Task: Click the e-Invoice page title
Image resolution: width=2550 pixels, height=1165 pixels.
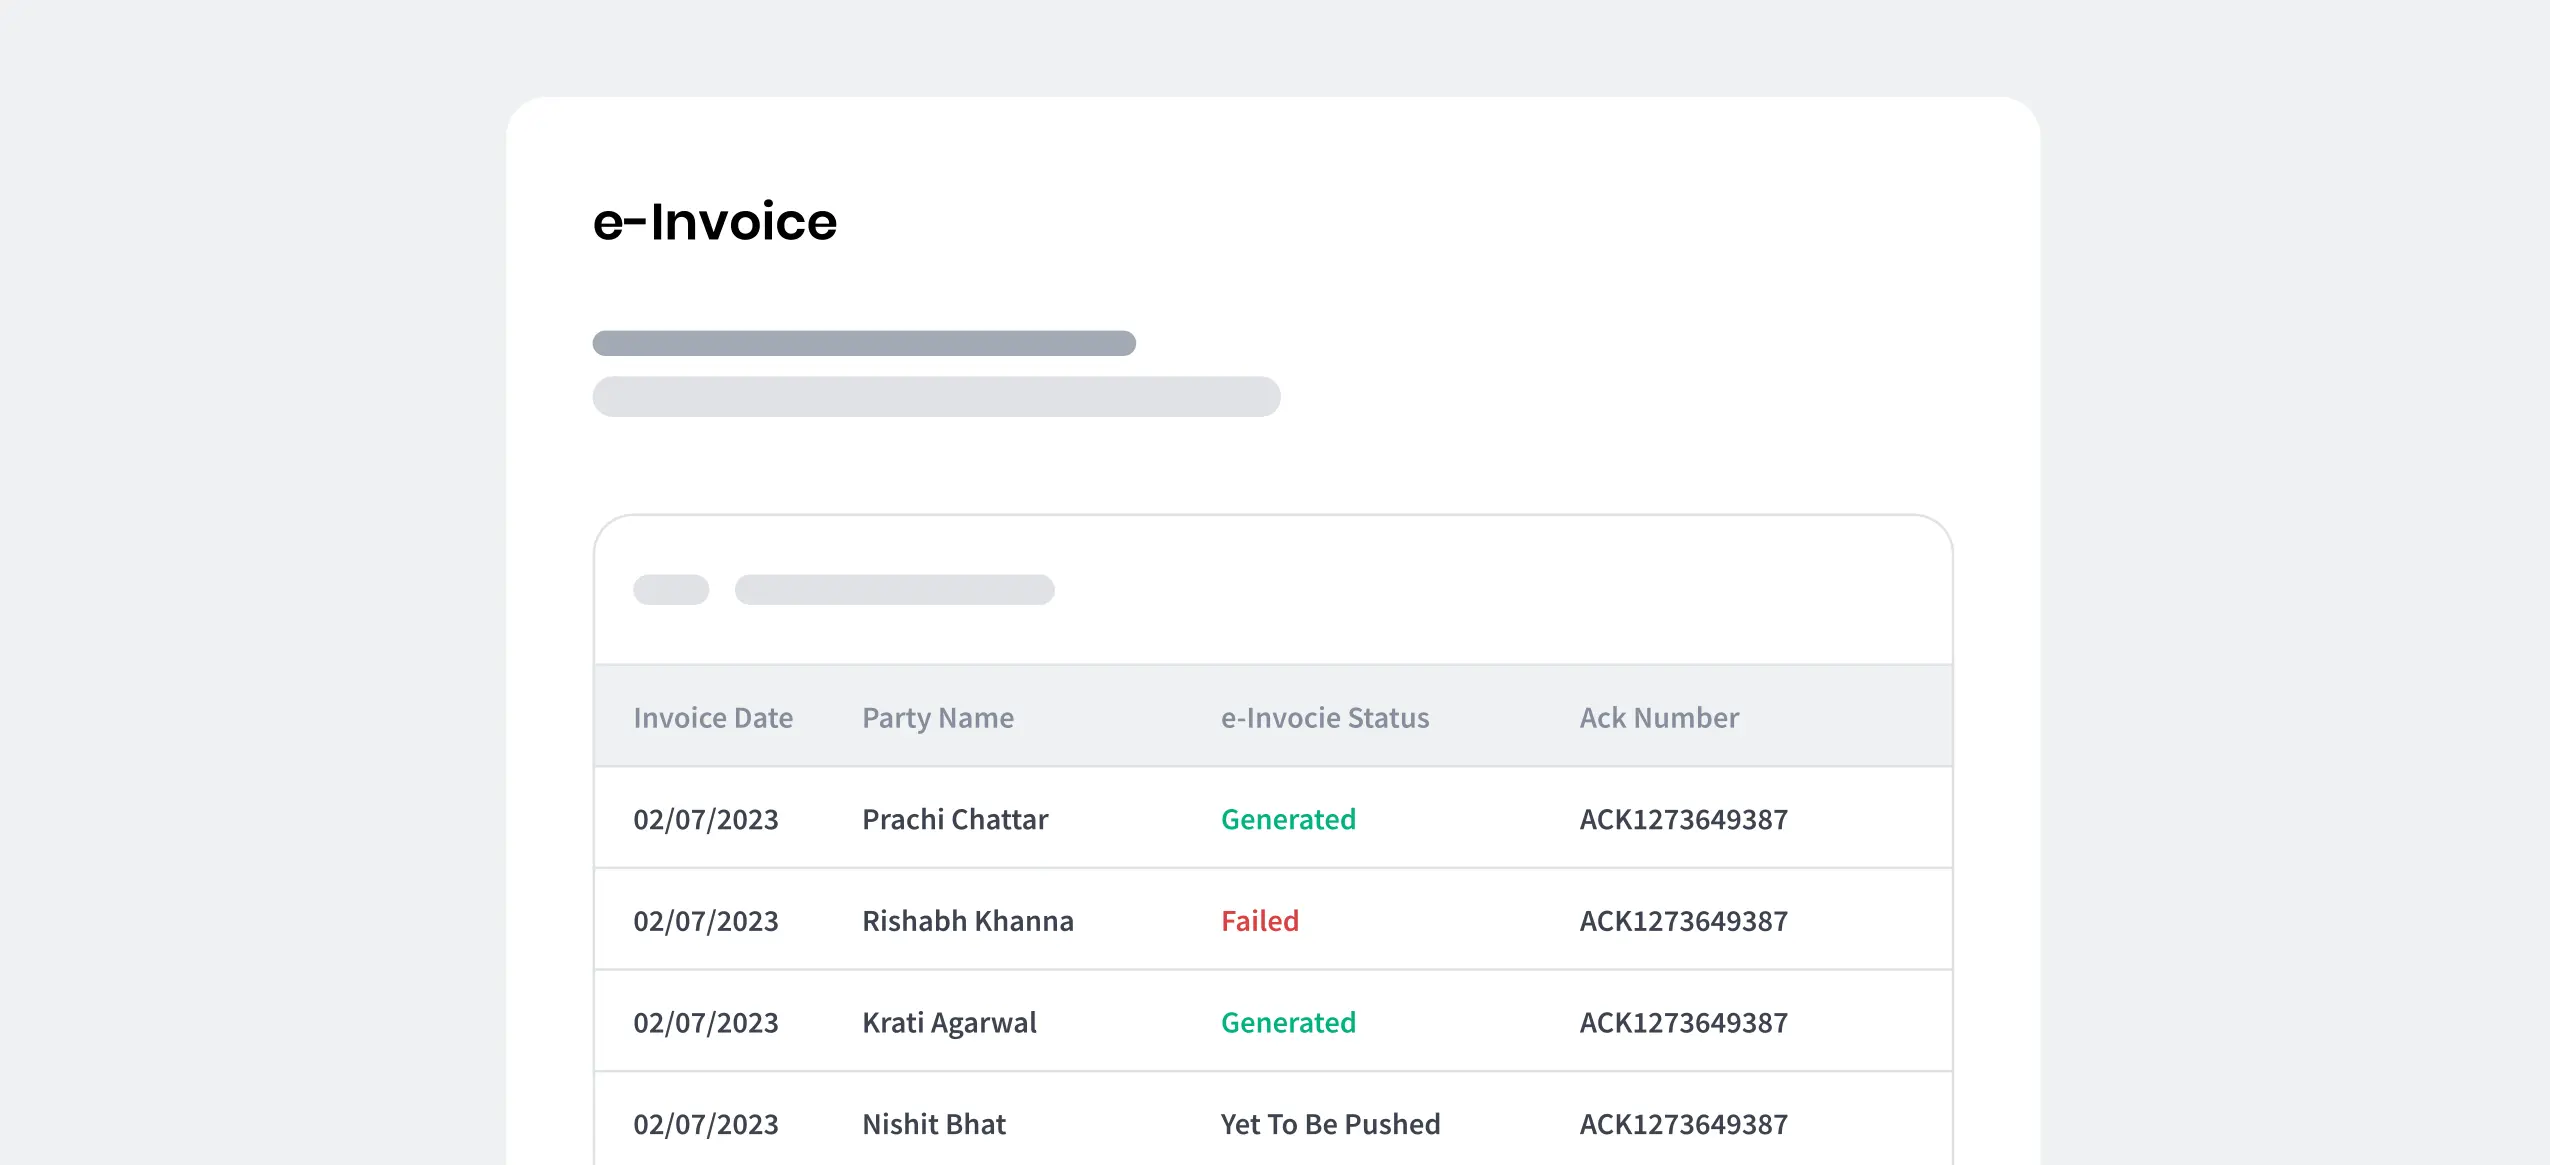Action: pyautogui.click(x=714, y=222)
